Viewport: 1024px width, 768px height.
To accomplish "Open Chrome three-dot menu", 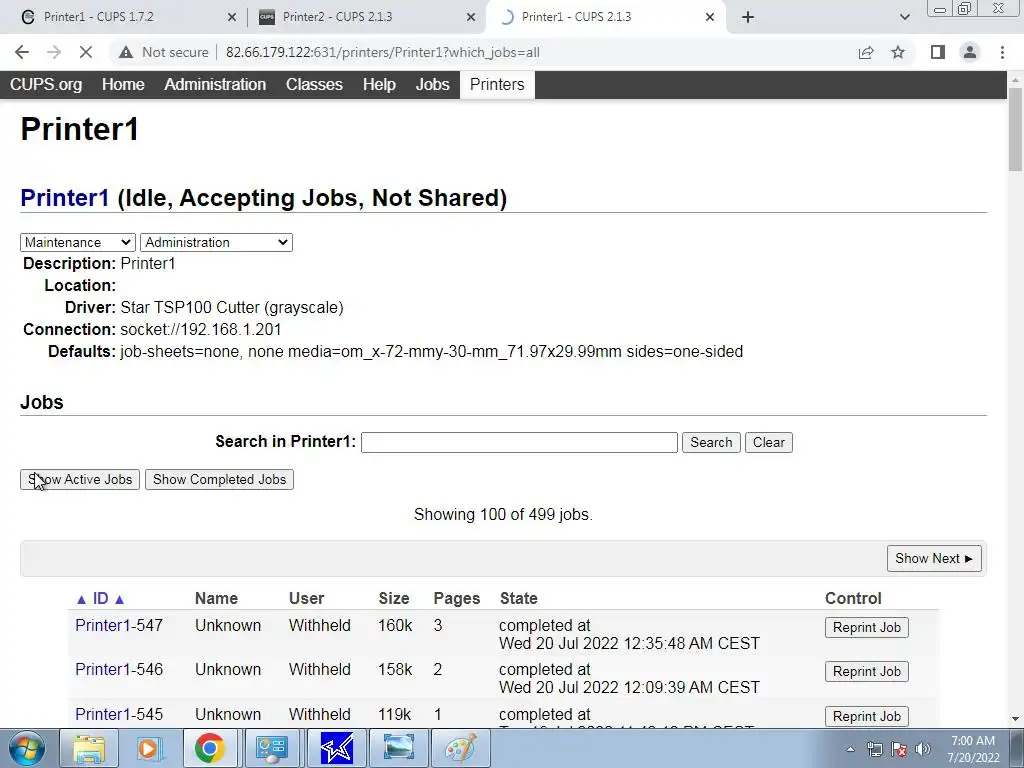I will tap(1002, 52).
